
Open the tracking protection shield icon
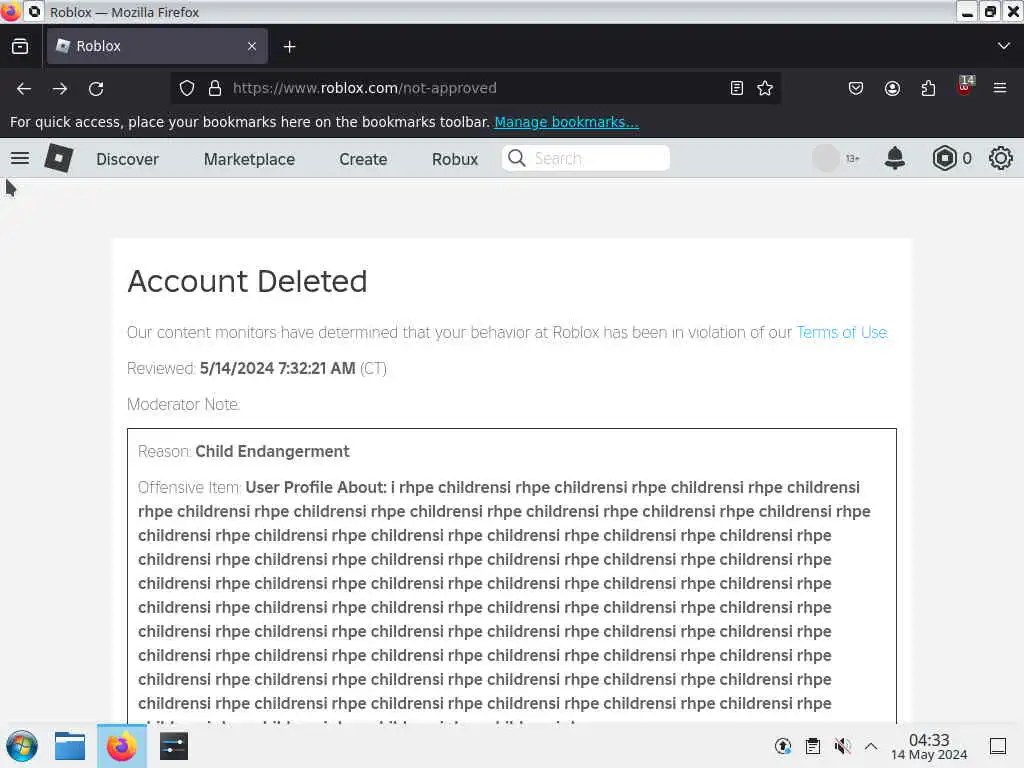pyautogui.click(x=187, y=88)
